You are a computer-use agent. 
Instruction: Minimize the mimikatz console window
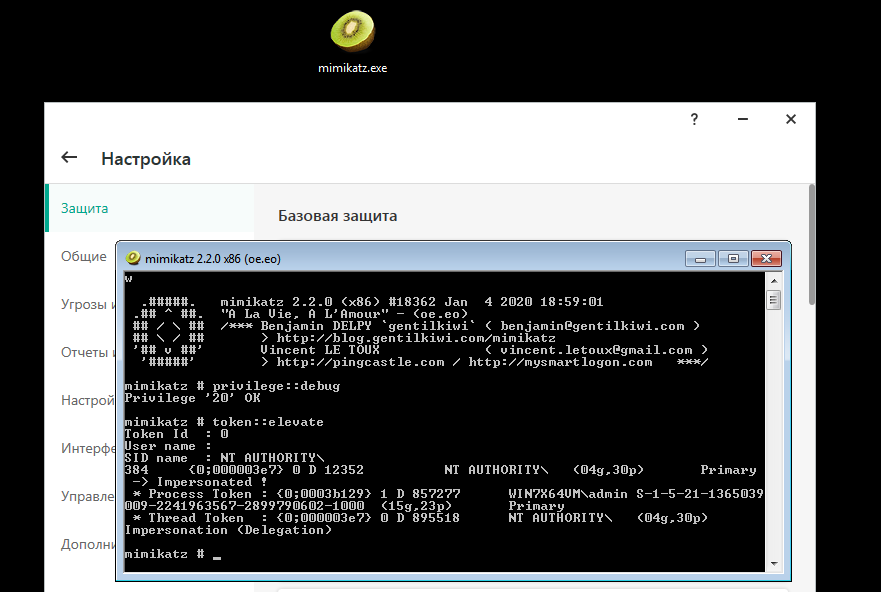point(700,258)
